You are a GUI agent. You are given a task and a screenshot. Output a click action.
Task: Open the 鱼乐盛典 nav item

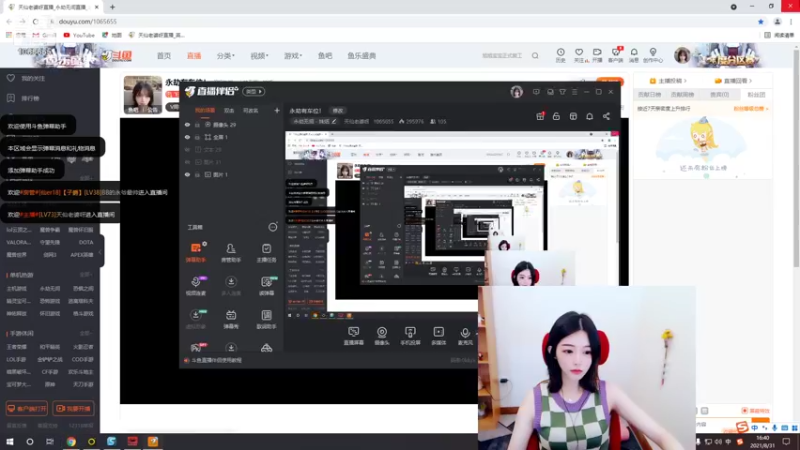(362, 56)
